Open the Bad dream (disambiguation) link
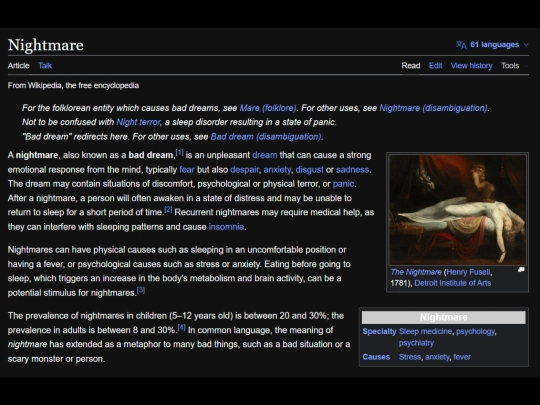The height and width of the screenshot is (405, 540). pos(266,137)
